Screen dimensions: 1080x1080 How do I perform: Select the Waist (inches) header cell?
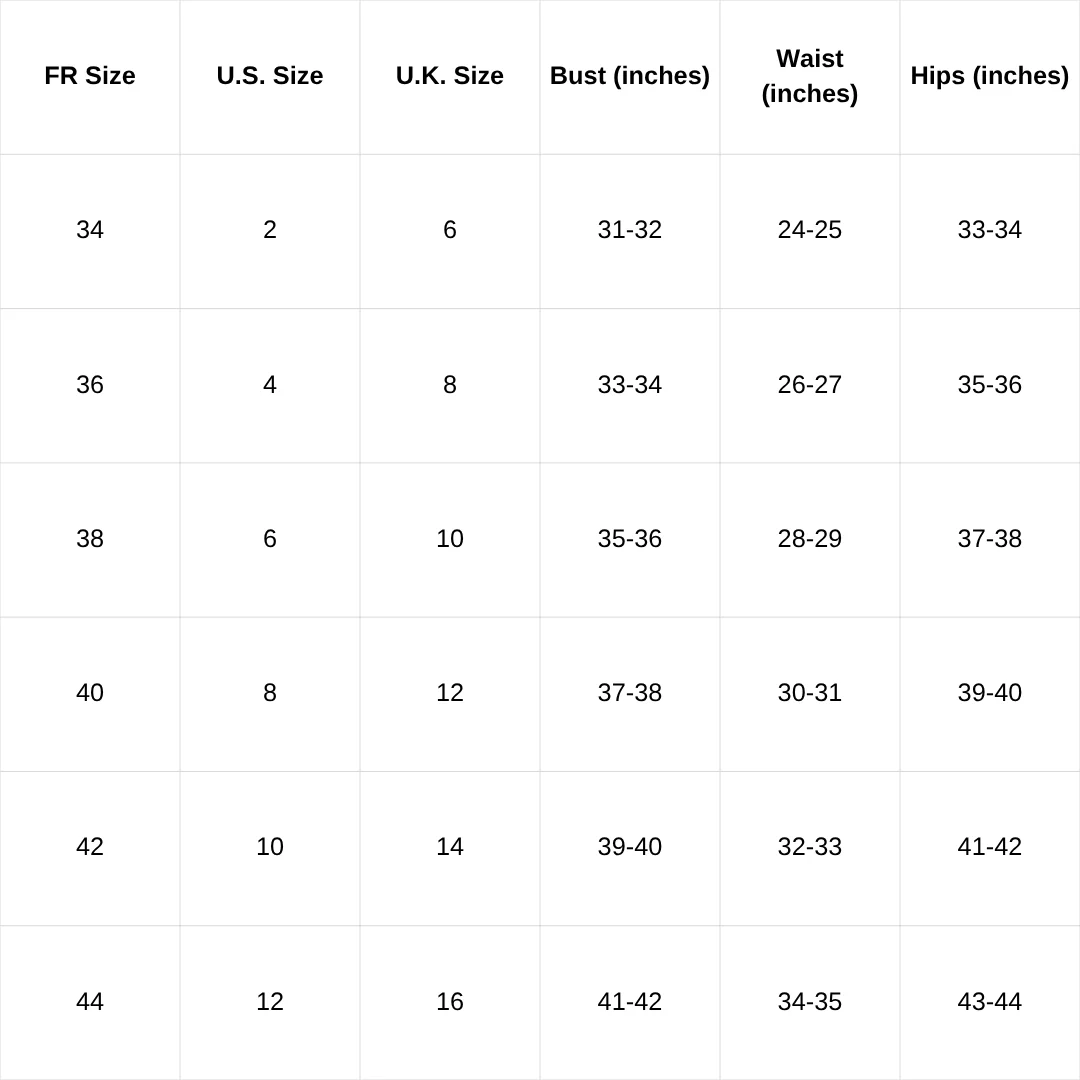[810, 76]
